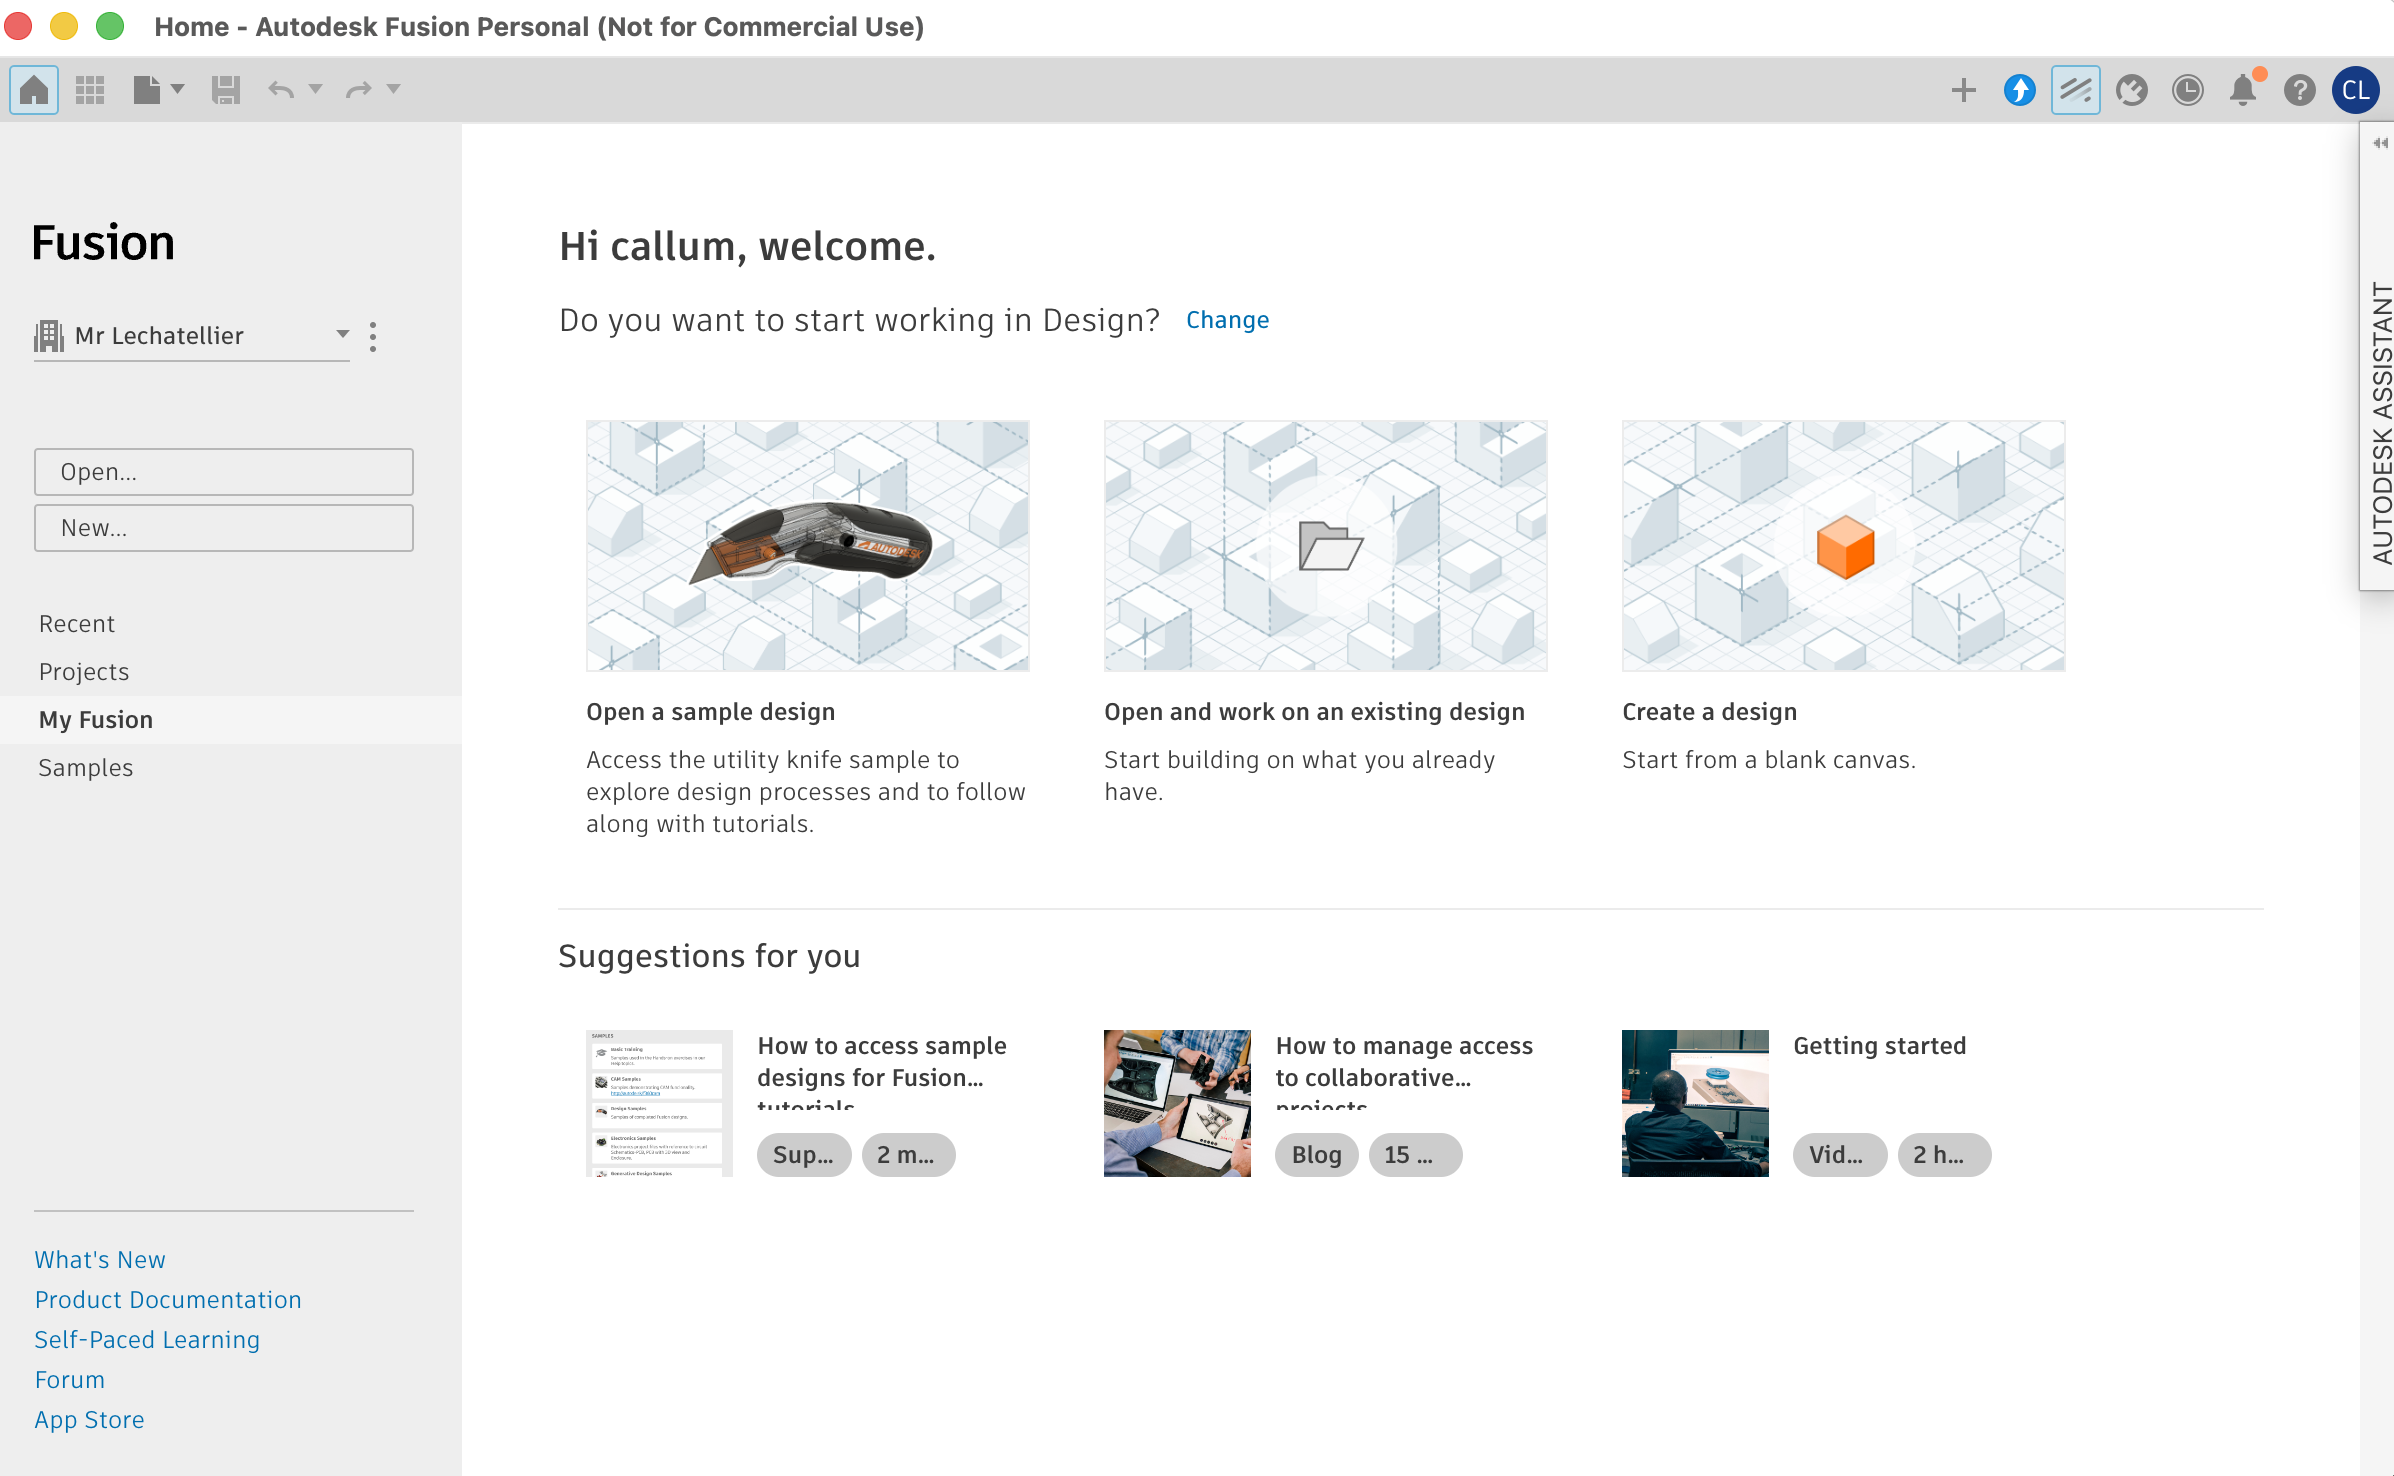Click the 'Create a design' heading
The width and height of the screenshot is (2394, 1476).
click(1710, 712)
